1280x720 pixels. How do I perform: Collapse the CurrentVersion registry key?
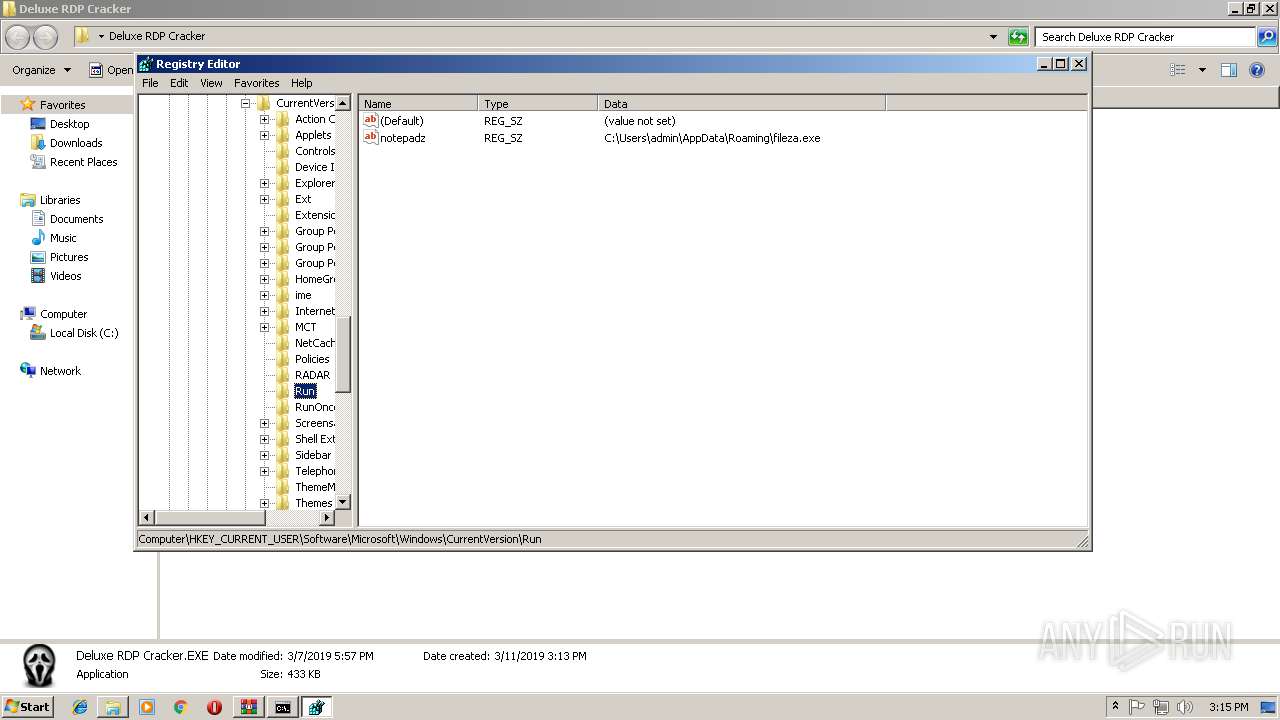point(245,103)
